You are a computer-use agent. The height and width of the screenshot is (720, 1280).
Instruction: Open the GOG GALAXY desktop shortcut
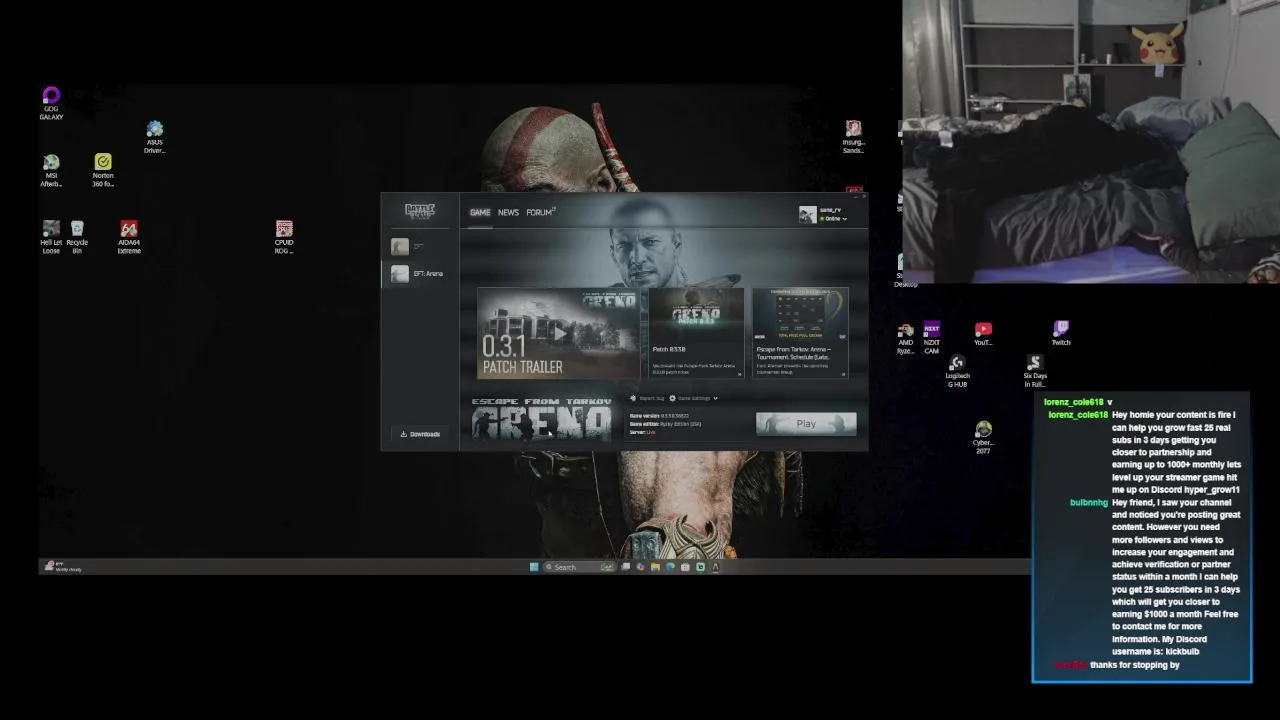51,103
